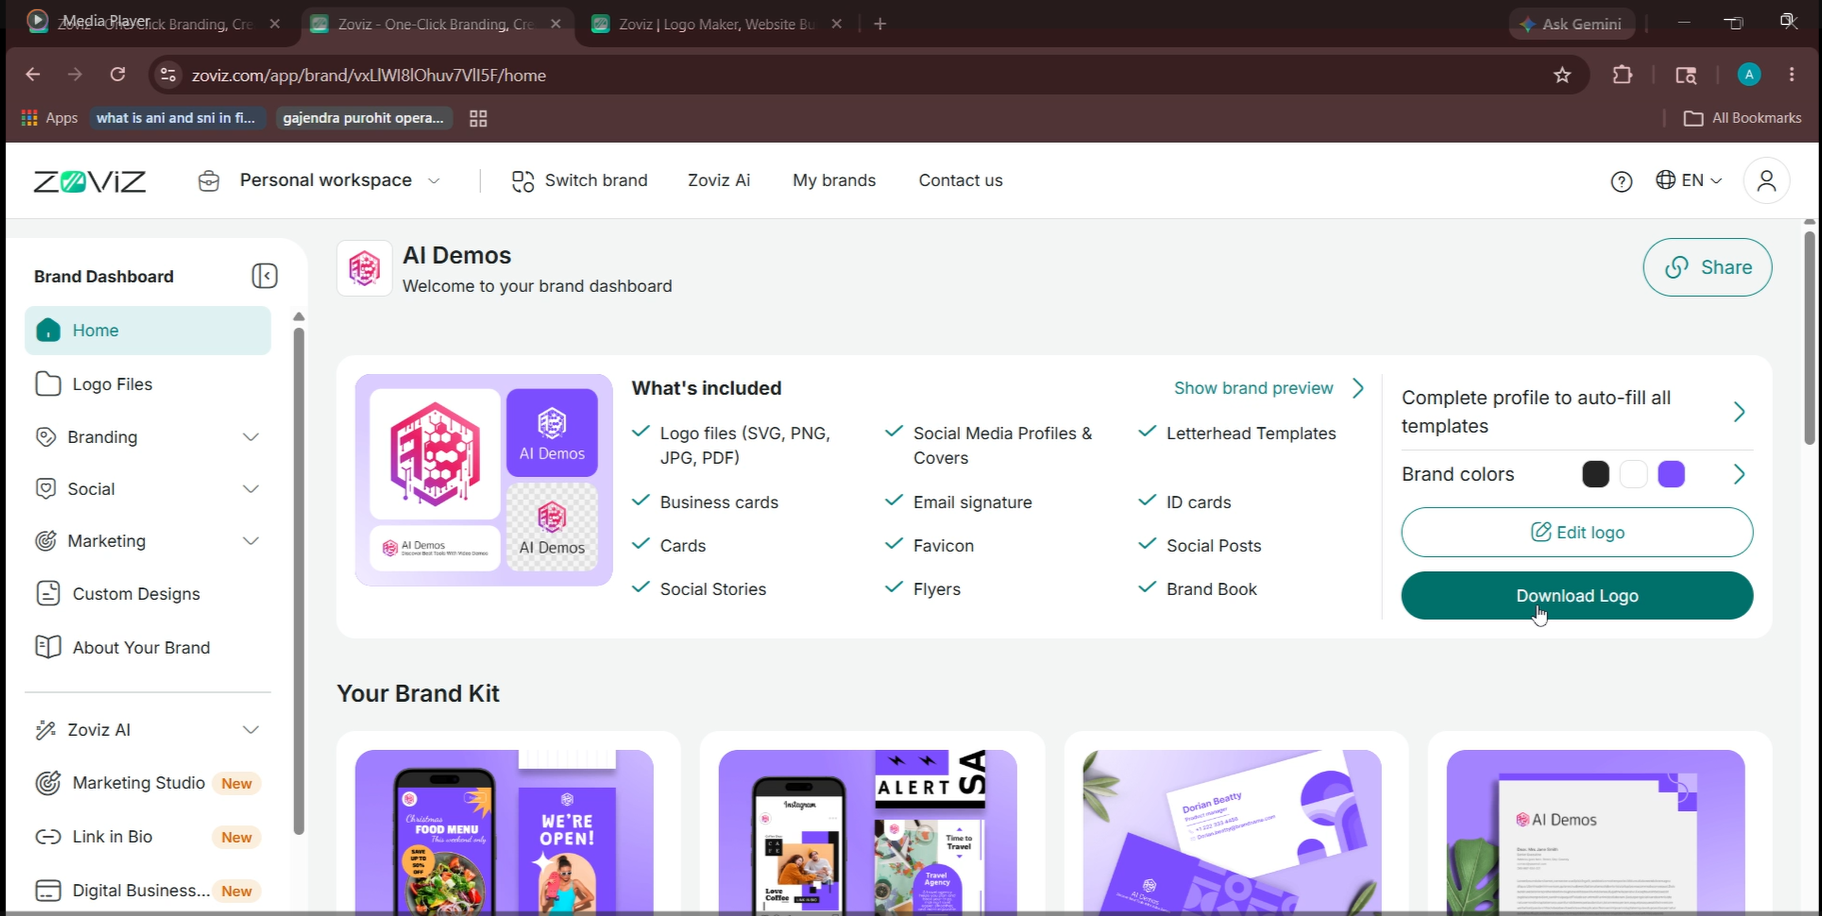
Task: Click the Edit logo button
Action: (1577, 532)
